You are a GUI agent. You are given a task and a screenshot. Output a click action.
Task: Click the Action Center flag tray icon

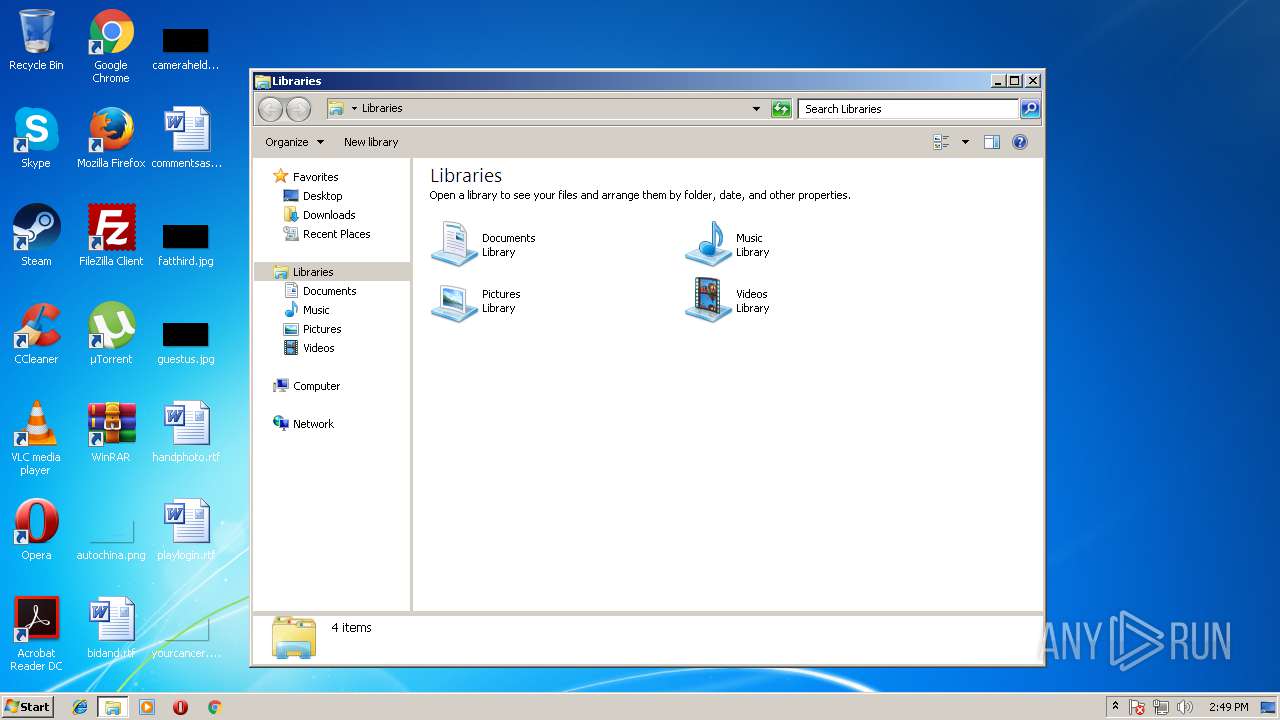click(x=1137, y=707)
